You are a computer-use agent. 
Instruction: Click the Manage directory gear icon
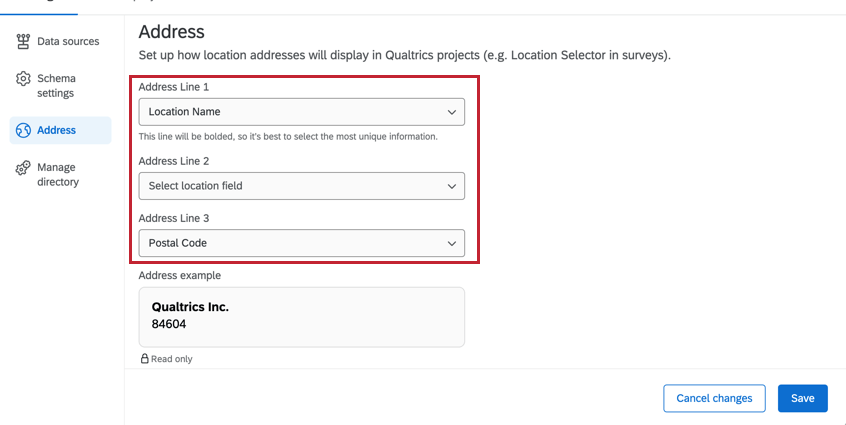coord(23,168)
